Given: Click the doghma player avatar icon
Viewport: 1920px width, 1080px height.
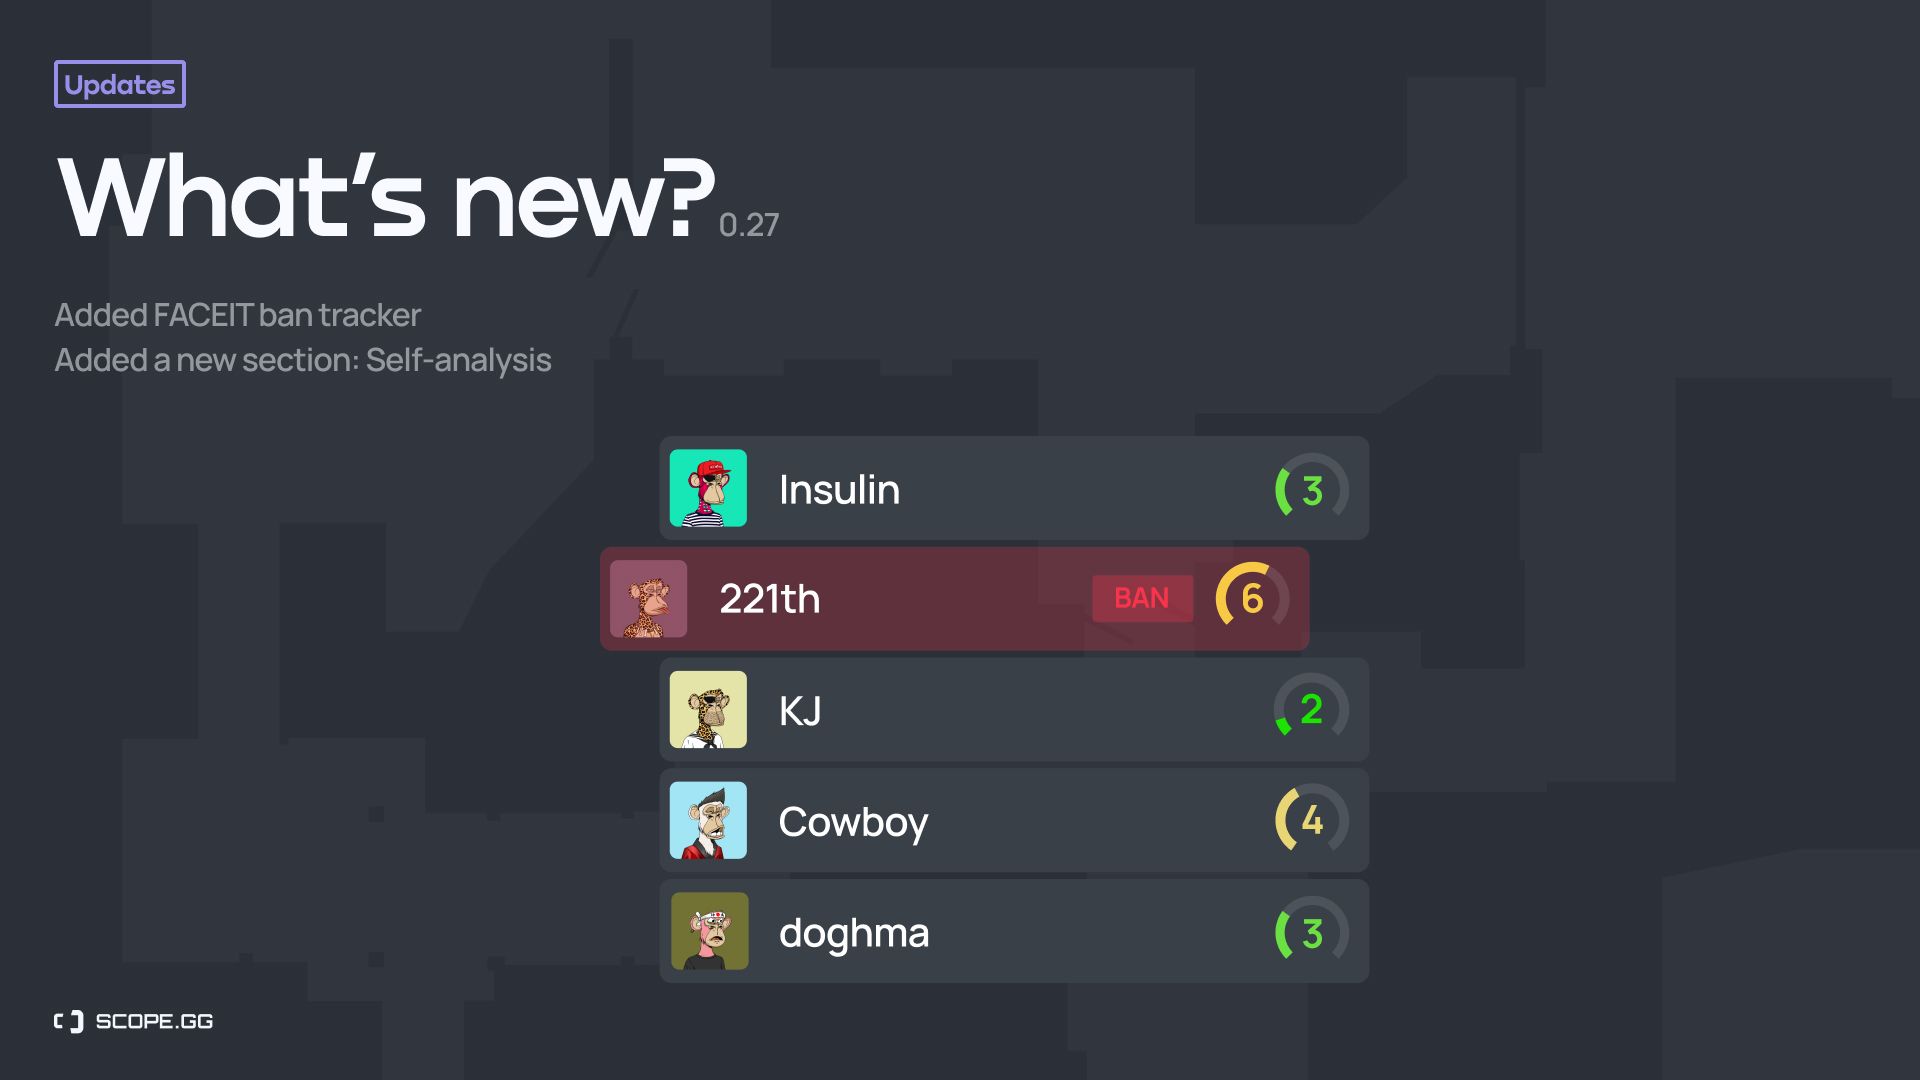Looking at the screenshot, I should pyautogui.click(x=709, y=931).
